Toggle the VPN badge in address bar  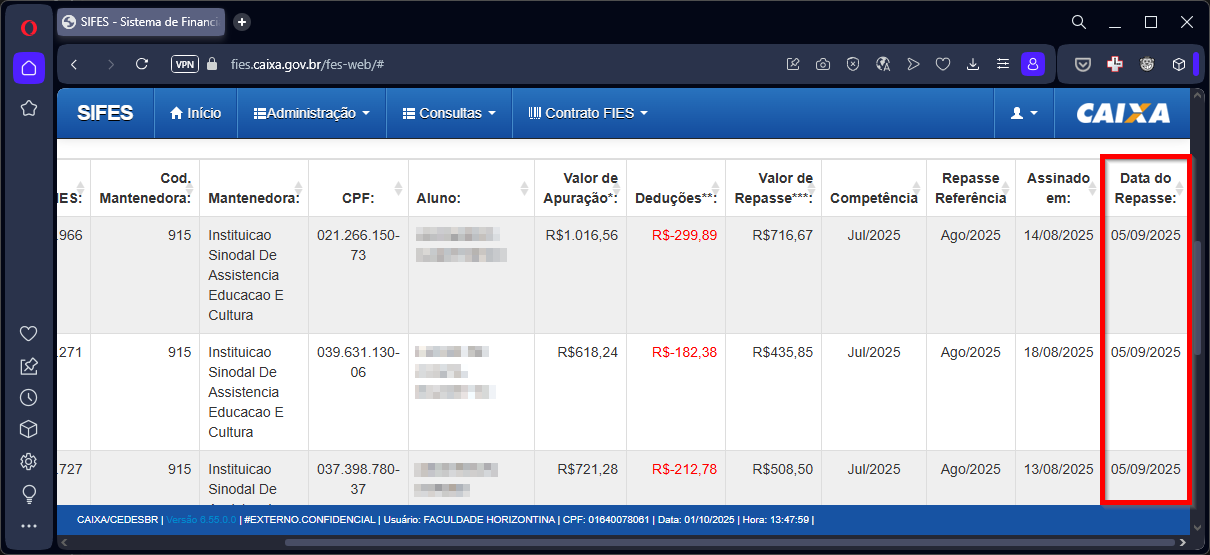(x=185, y=64)
